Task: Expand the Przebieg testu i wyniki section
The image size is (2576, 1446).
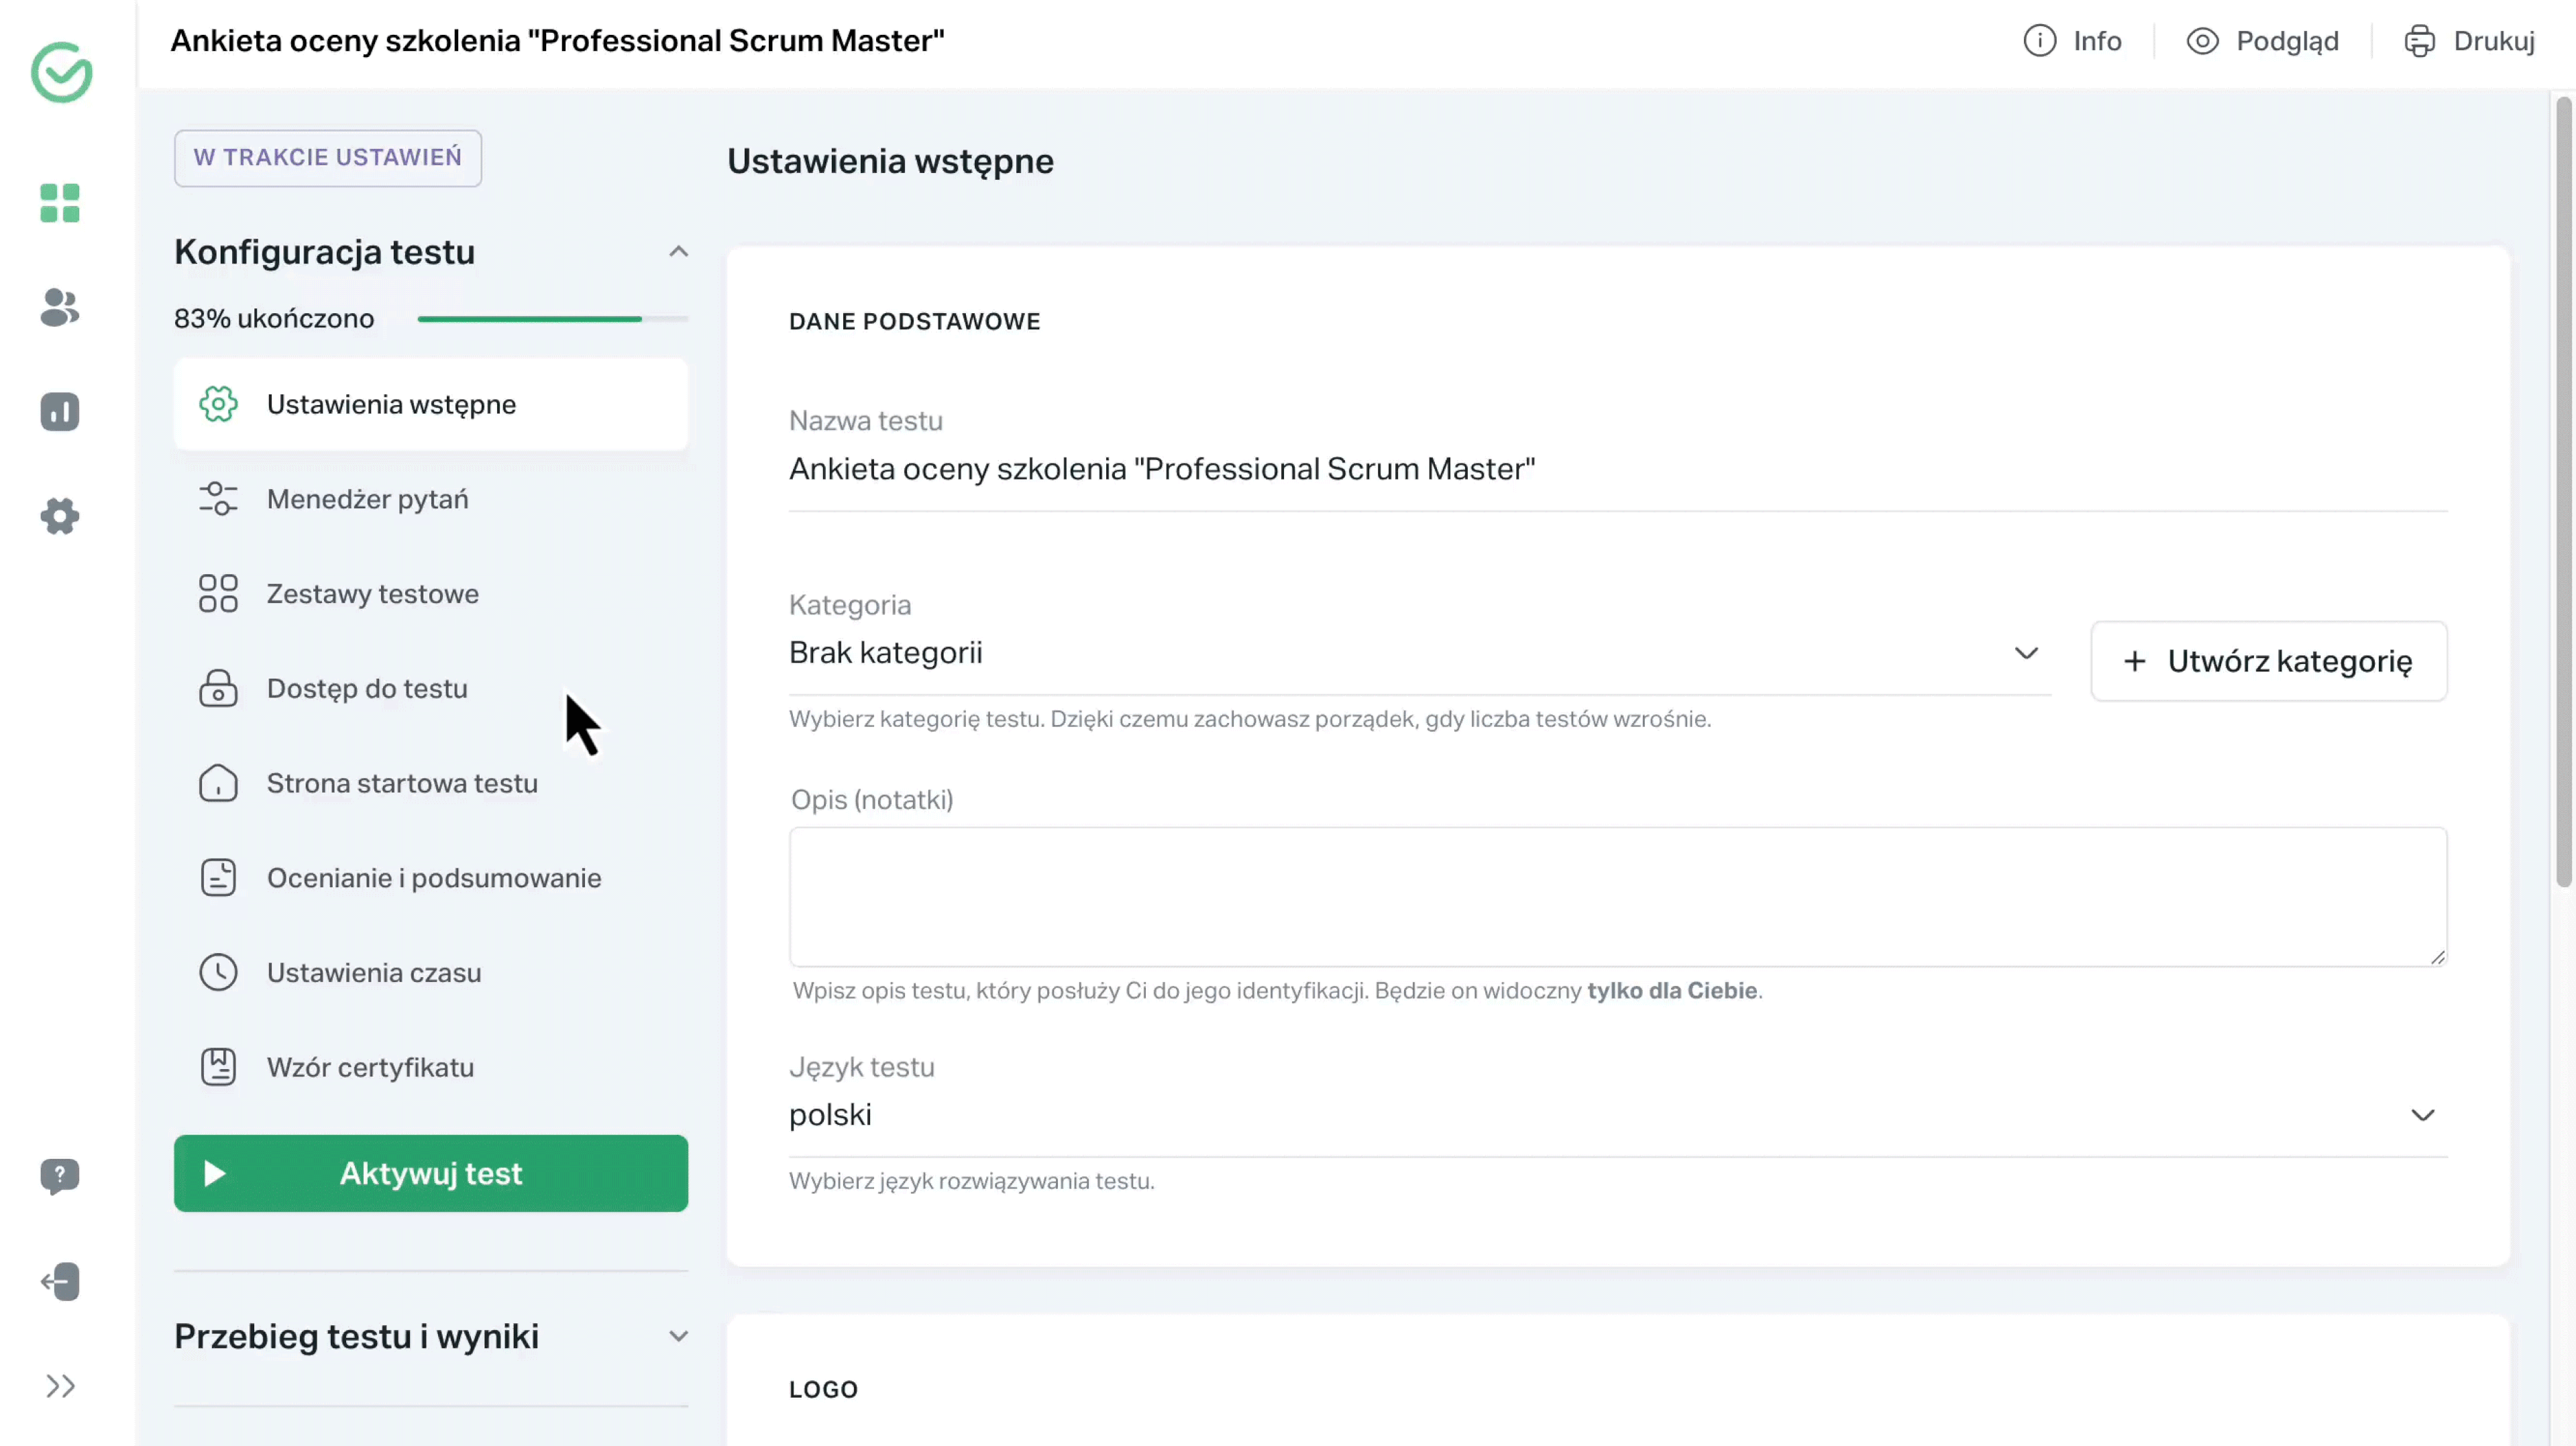Action: 678,1336
